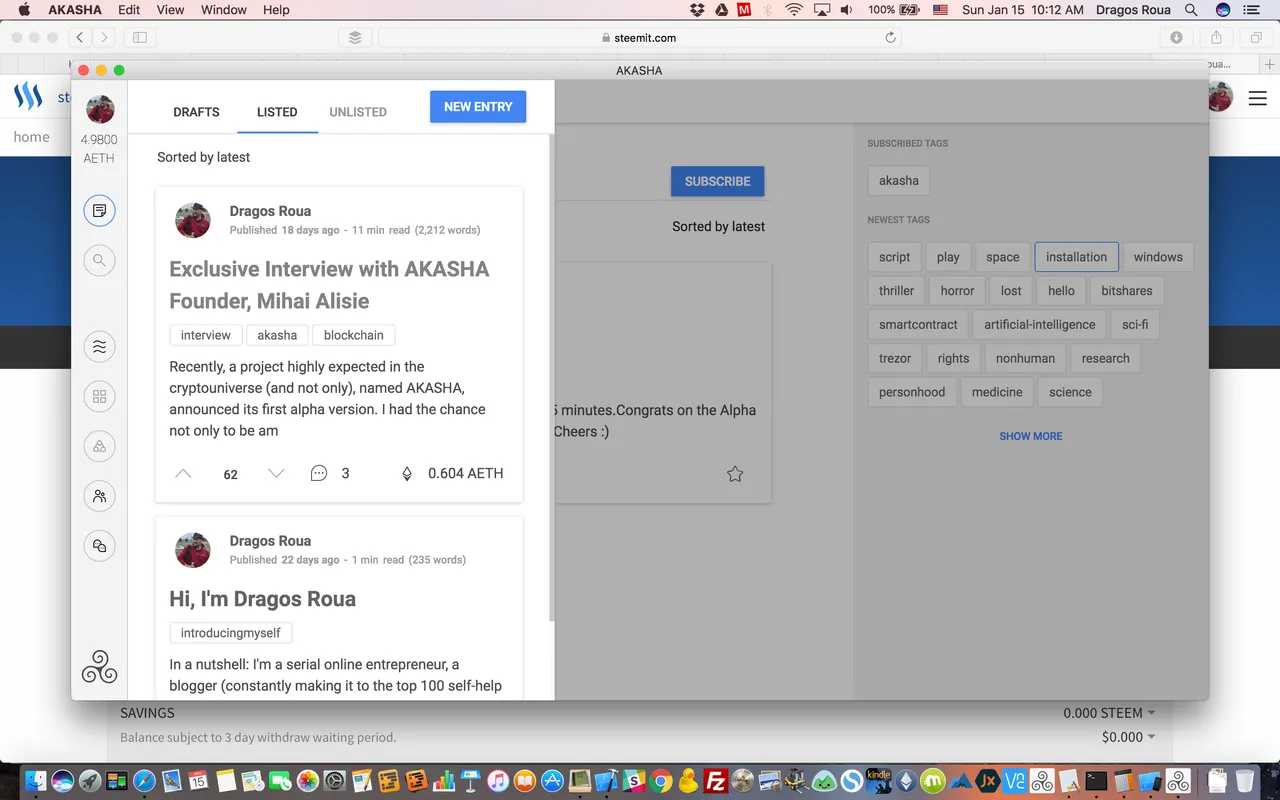Screen dimensions: 1280x800
Task: Open Spotlight search in the menu bar
Action: click(1191, 10)
